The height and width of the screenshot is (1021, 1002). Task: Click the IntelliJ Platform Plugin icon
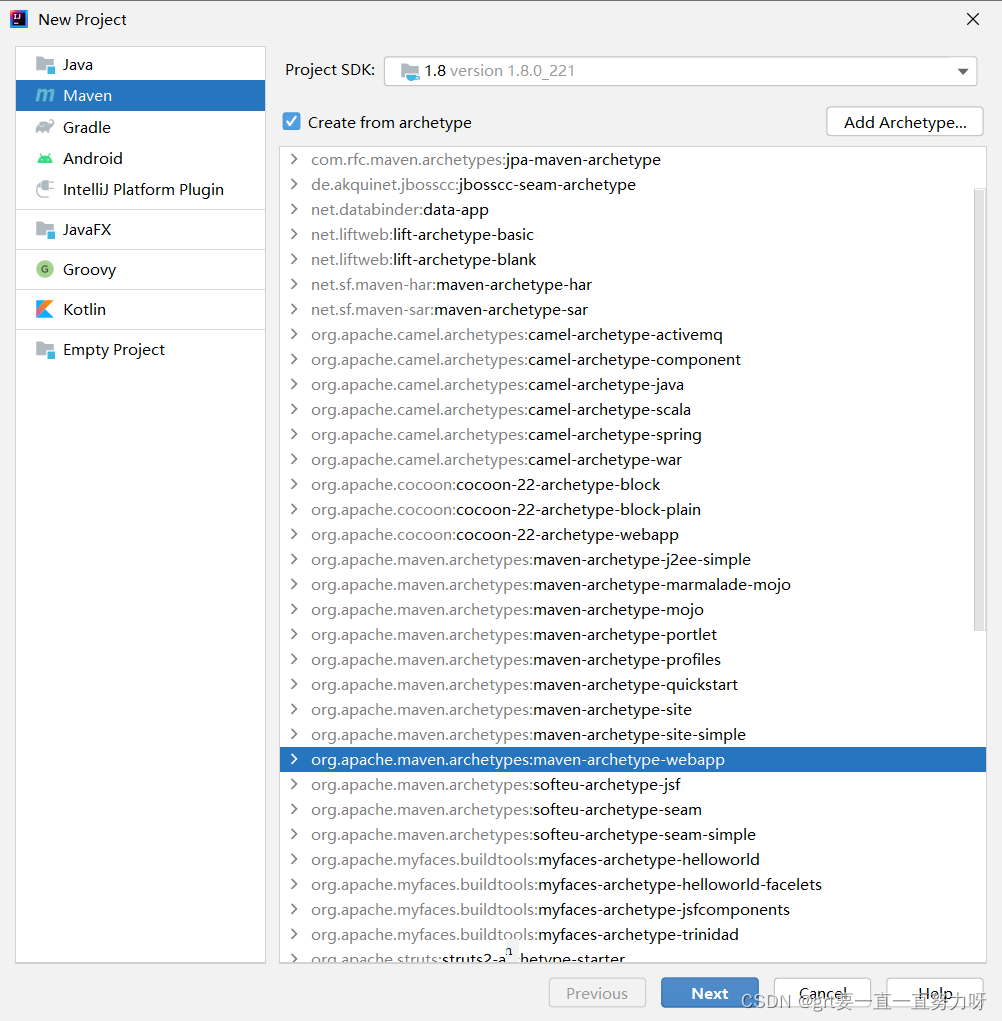45,189
